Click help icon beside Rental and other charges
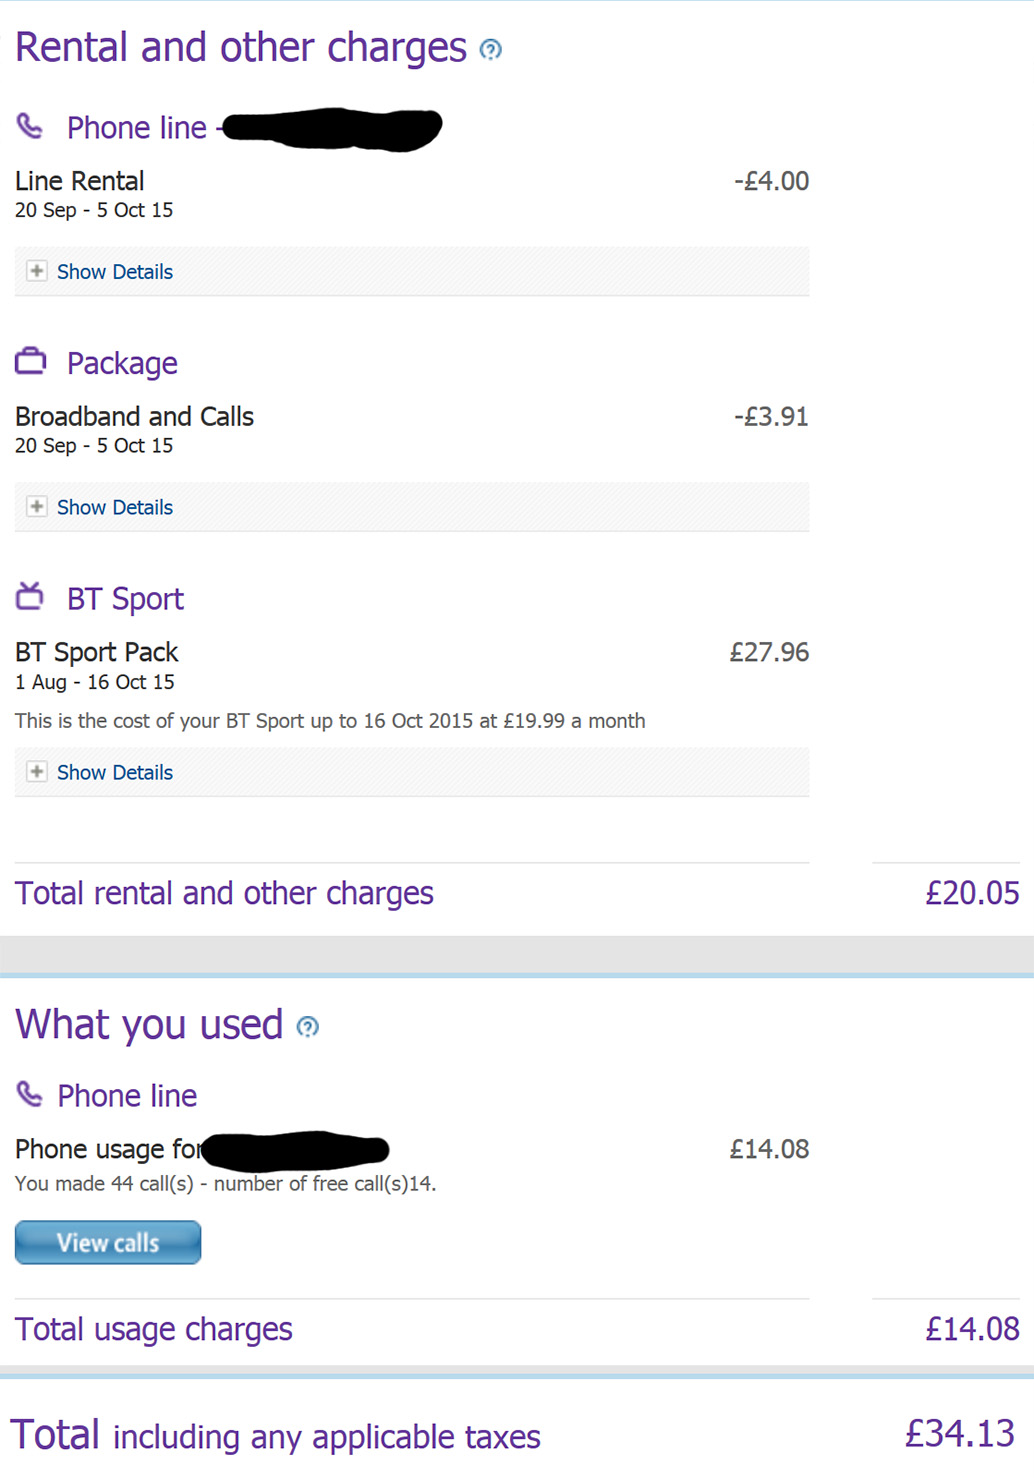Image resolution: width=1034 pixels, height=1478 pixels. pyautogui.click(x=490, y=49)
